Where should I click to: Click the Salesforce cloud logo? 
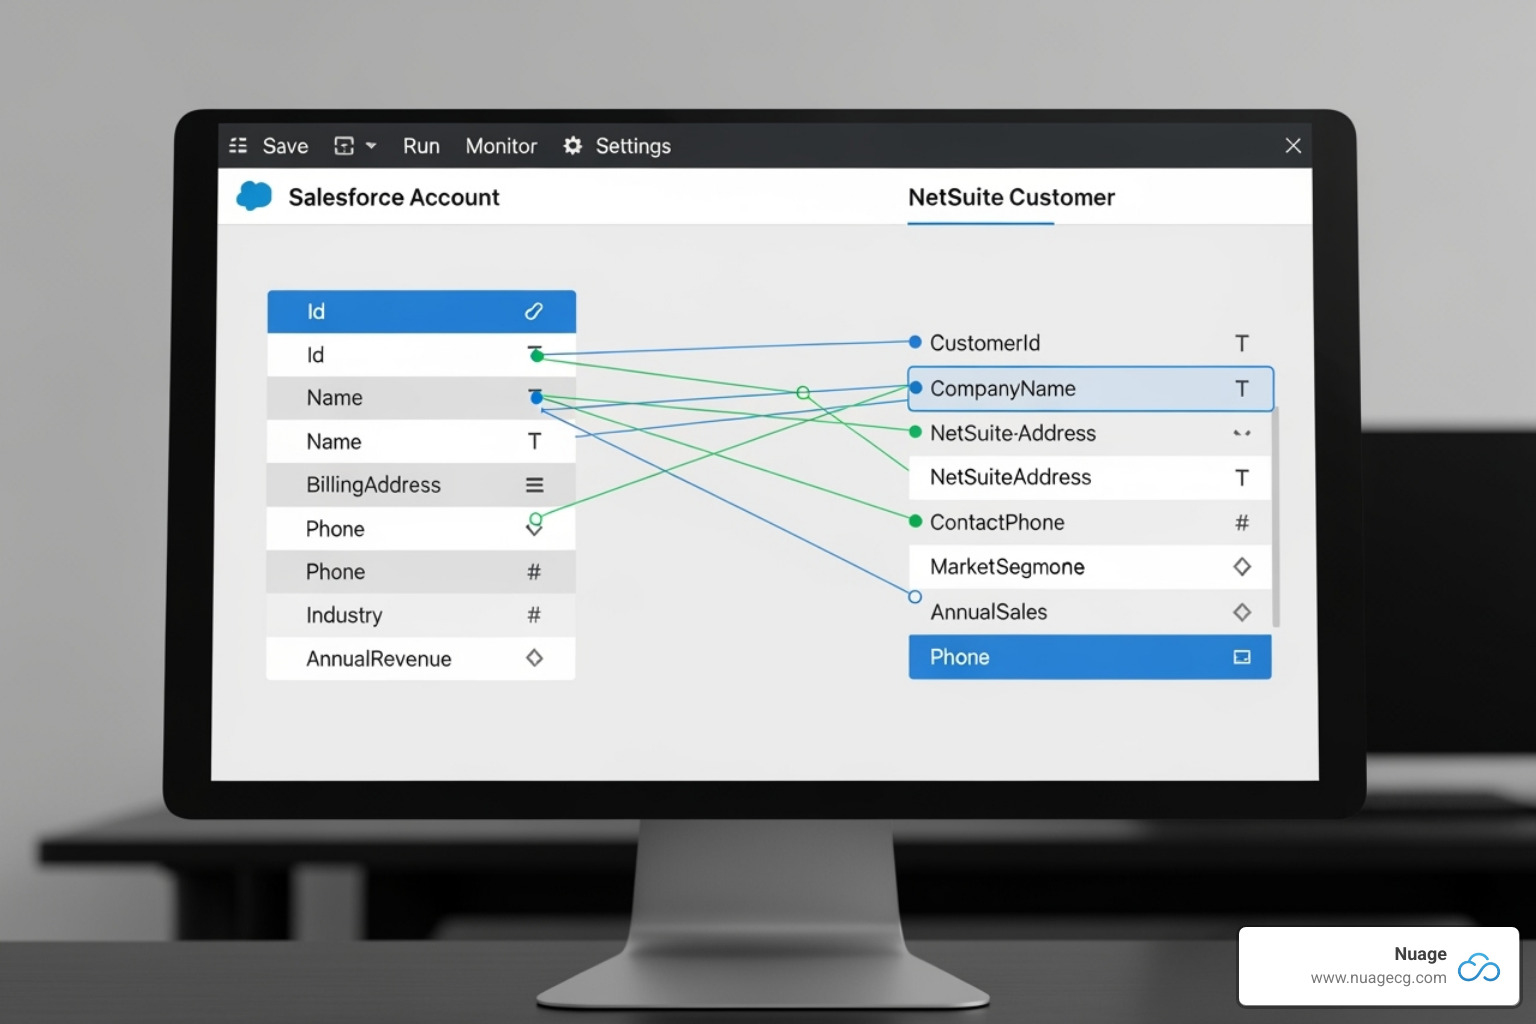click(x=254, y=196)
